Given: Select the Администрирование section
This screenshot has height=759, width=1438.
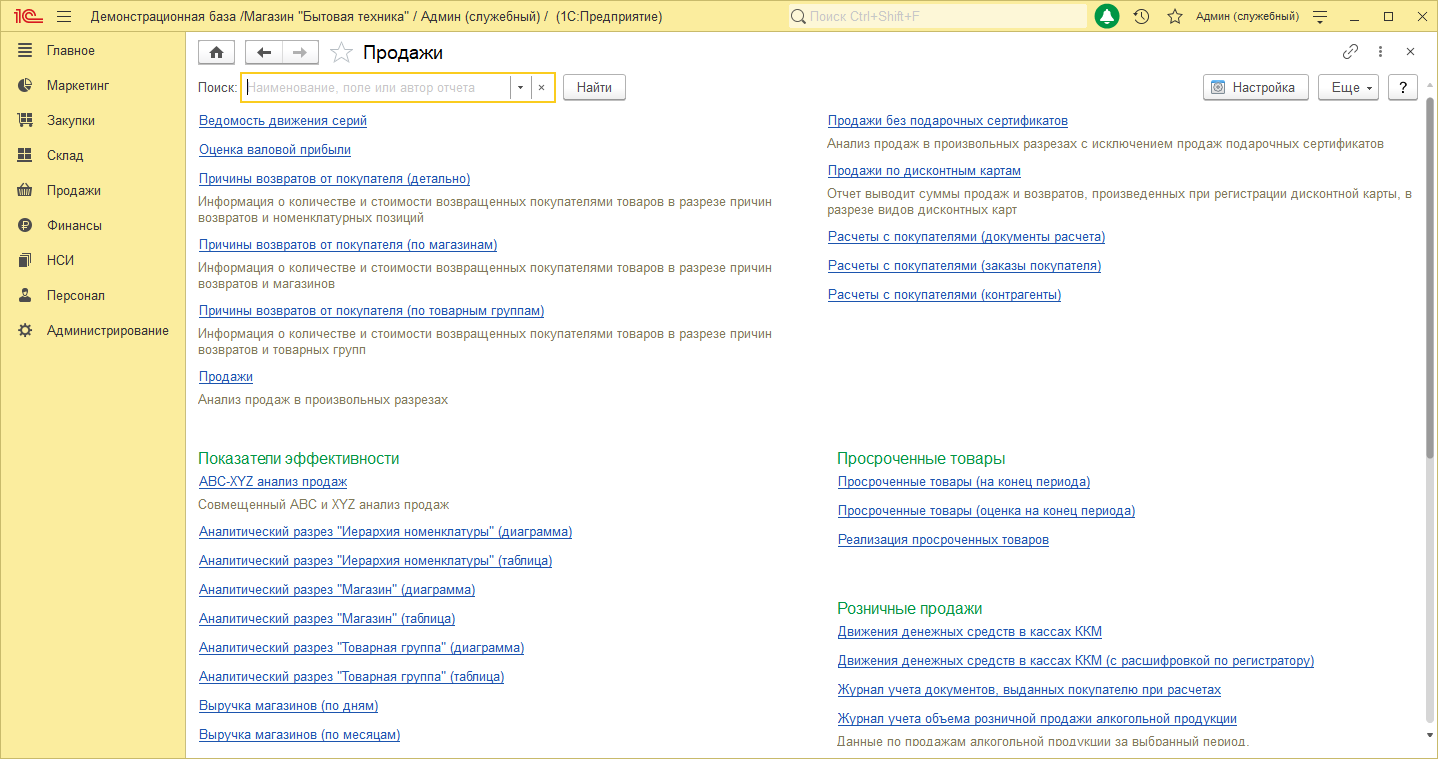Looking at the screenshot, I should 108,330.
